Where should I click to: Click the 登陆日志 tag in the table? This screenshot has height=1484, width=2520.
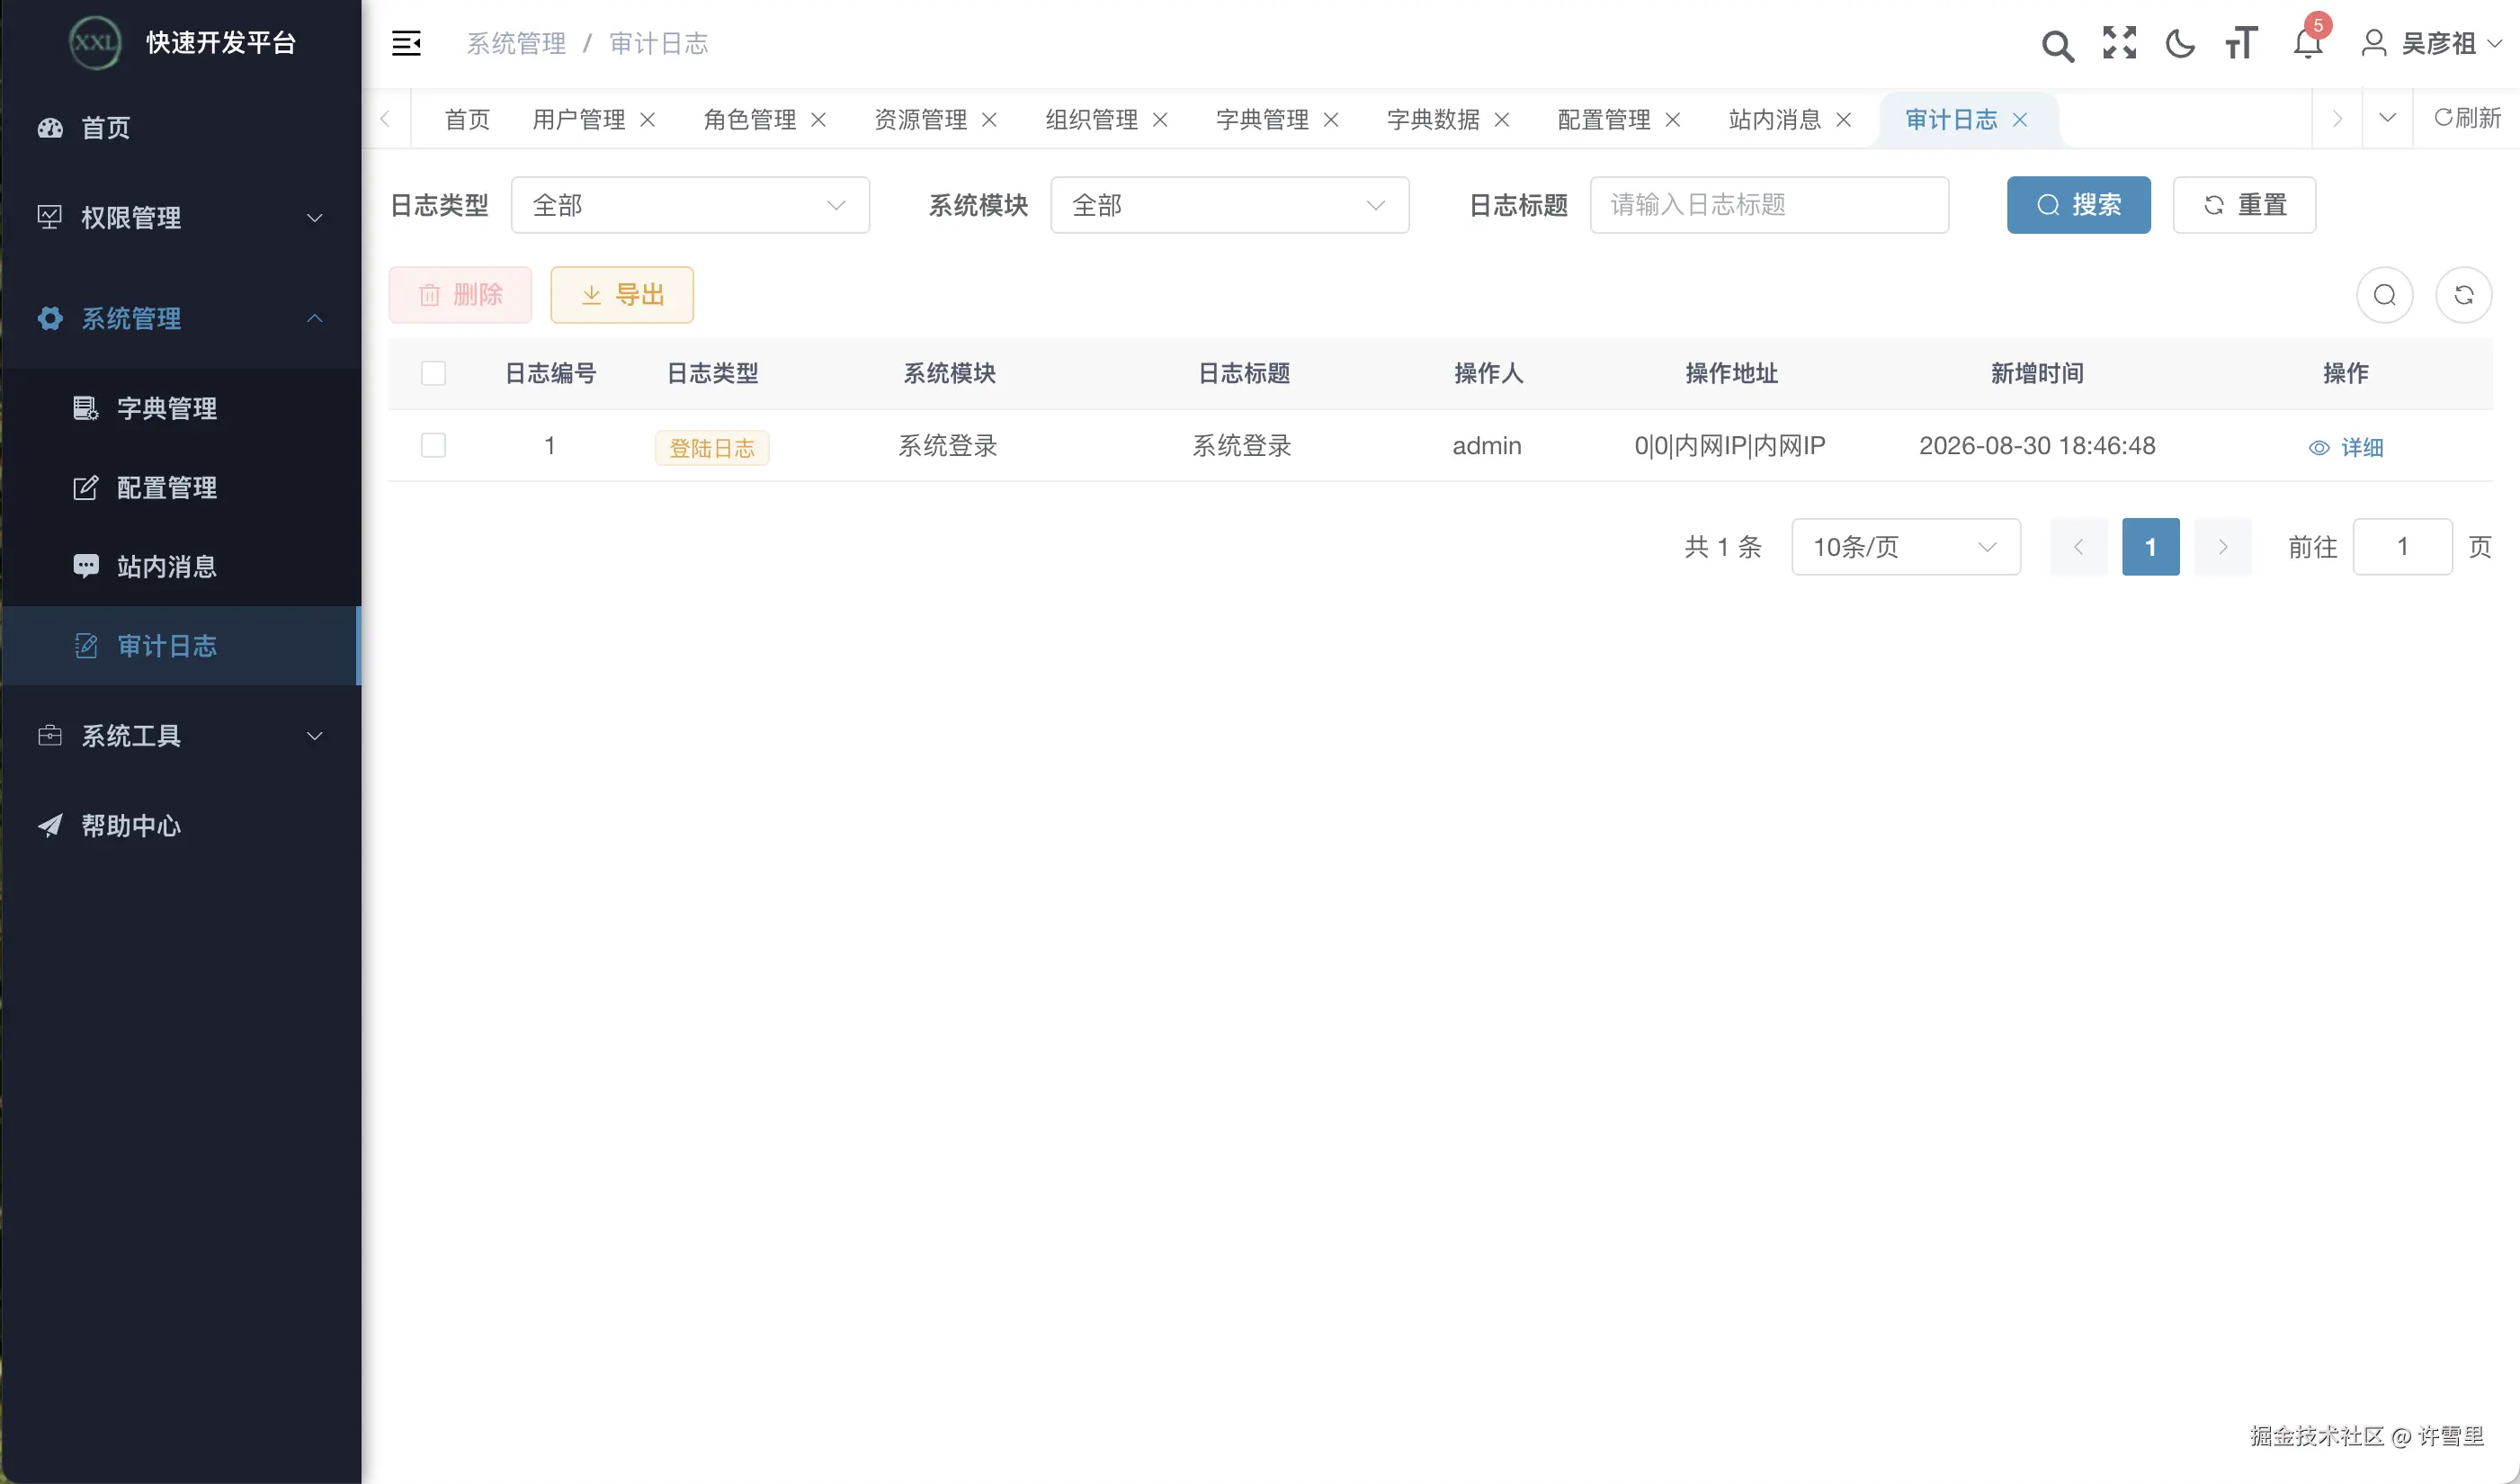tap(712, 448)
